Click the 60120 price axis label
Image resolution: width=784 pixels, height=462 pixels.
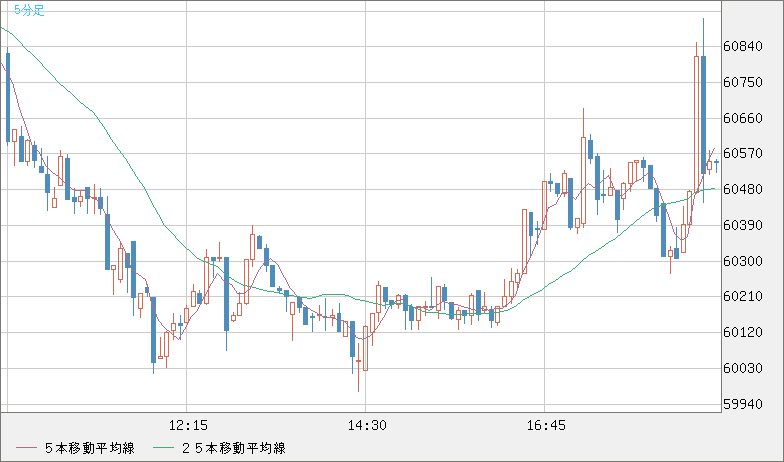pos(743,332)
